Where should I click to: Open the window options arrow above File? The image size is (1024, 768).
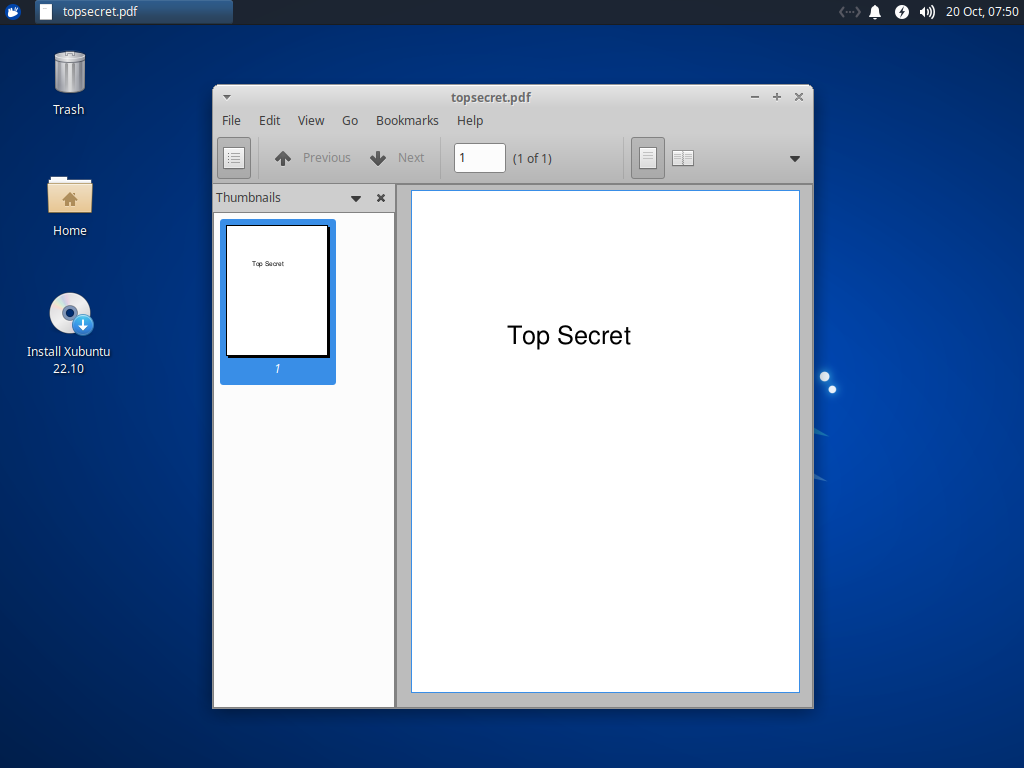point(226,97)
